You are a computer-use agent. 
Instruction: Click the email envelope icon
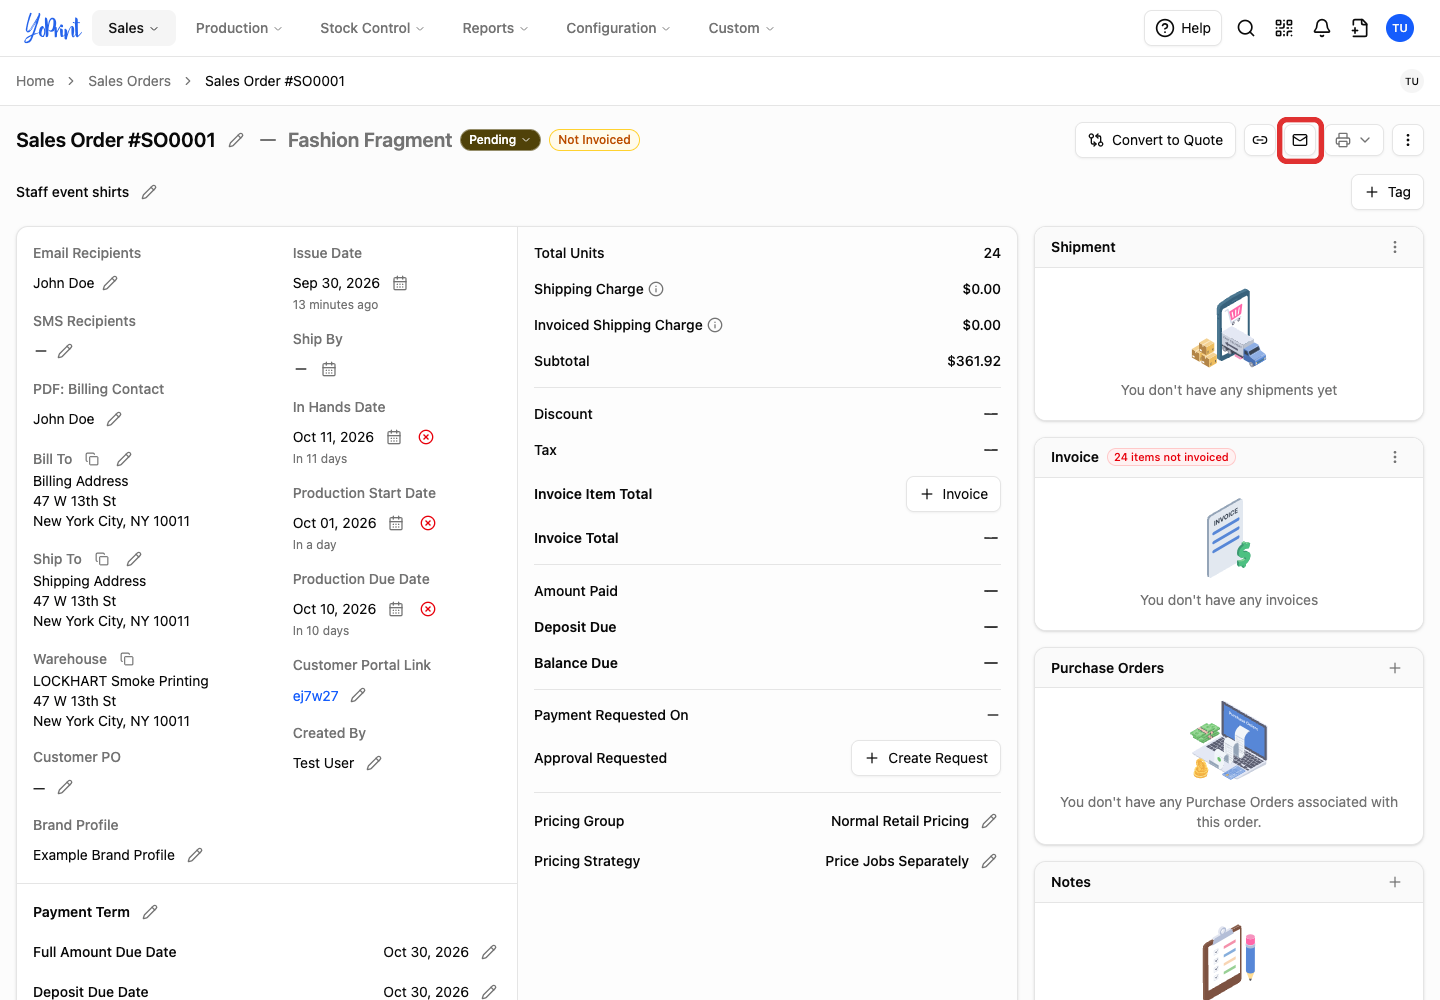tap(1300, 140)
